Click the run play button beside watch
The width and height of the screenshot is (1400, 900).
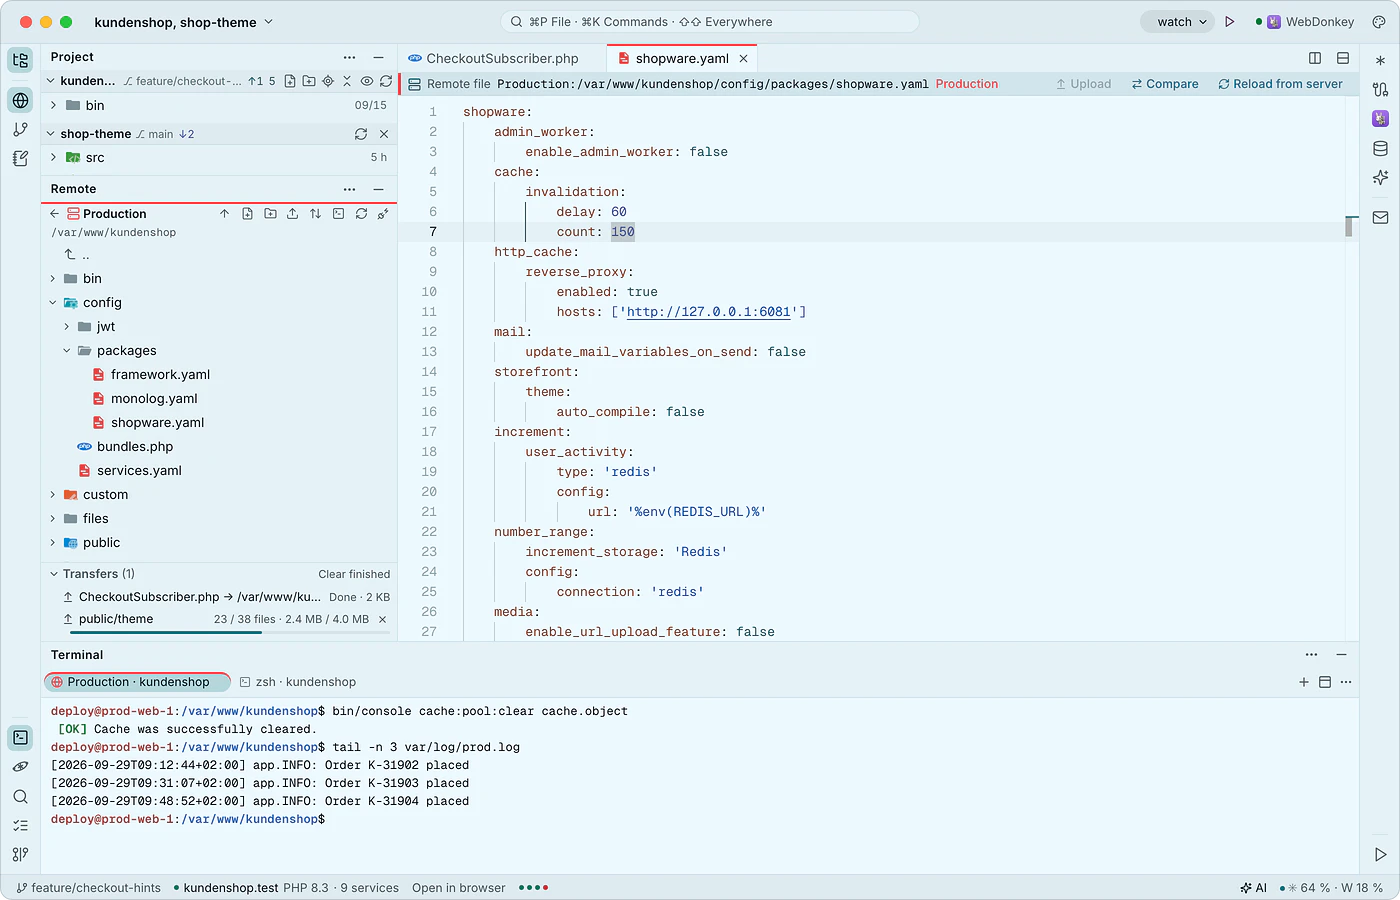[x=1230, y=22]
